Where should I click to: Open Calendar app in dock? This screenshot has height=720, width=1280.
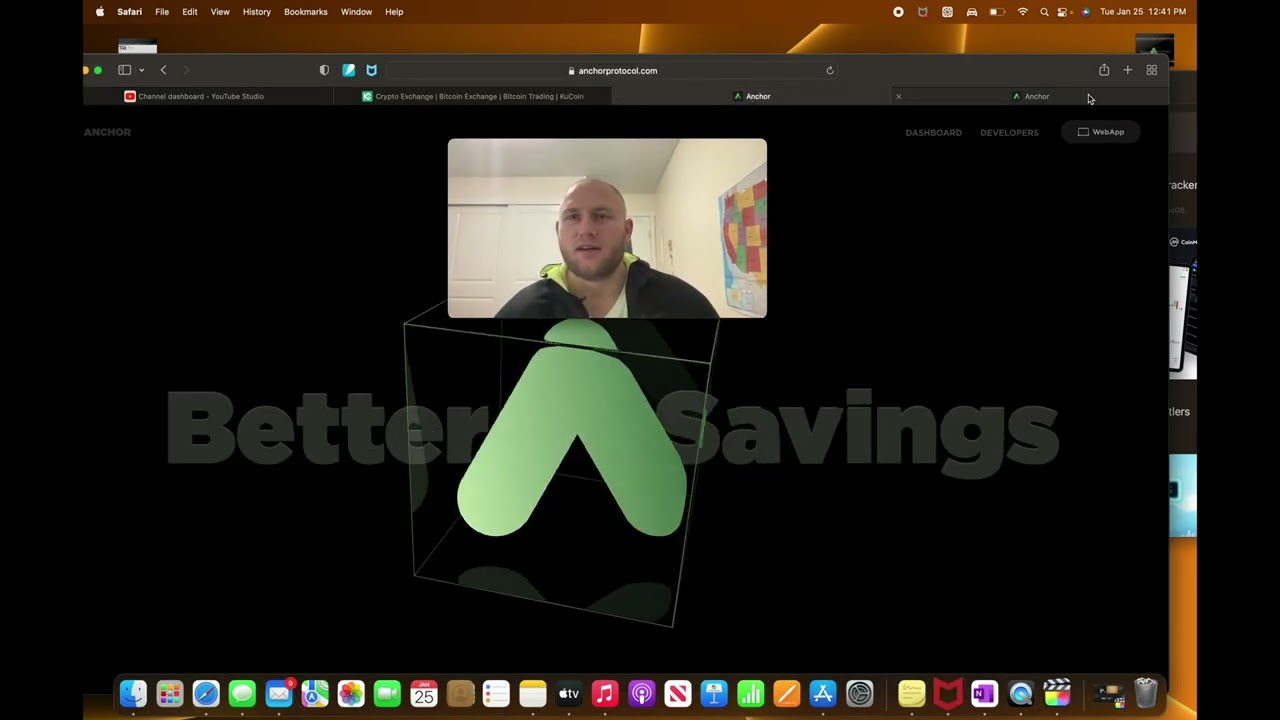(424, 694)
